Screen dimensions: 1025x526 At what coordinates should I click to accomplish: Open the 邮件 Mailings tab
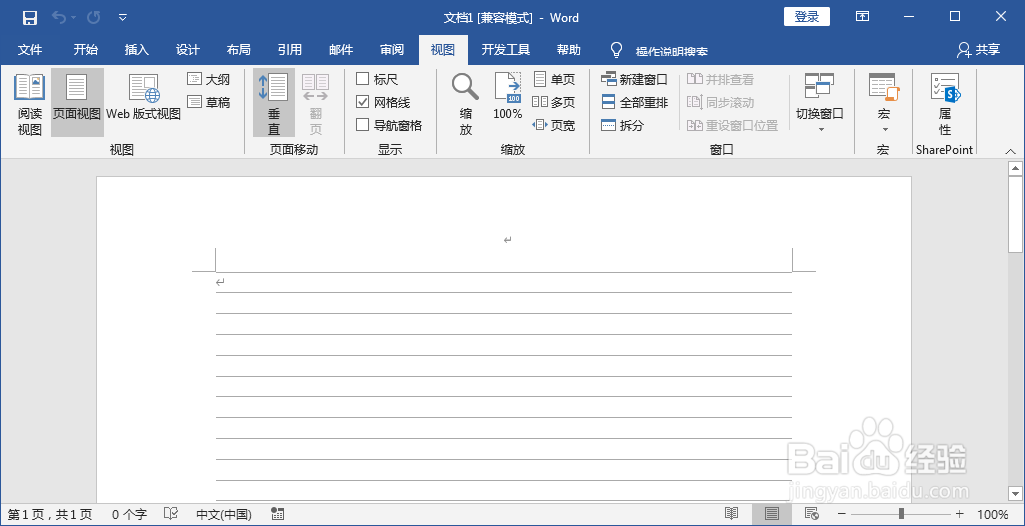[341, 50]
